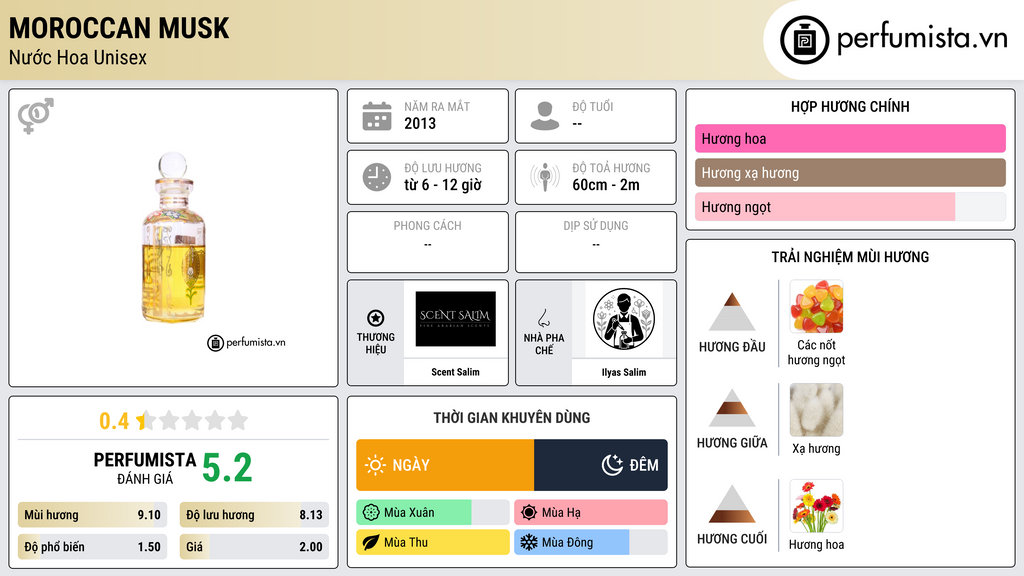Click the flower icon for Mùa Xuân
This screenshot has width=1024, height=576.
click(x=371, y=513)
